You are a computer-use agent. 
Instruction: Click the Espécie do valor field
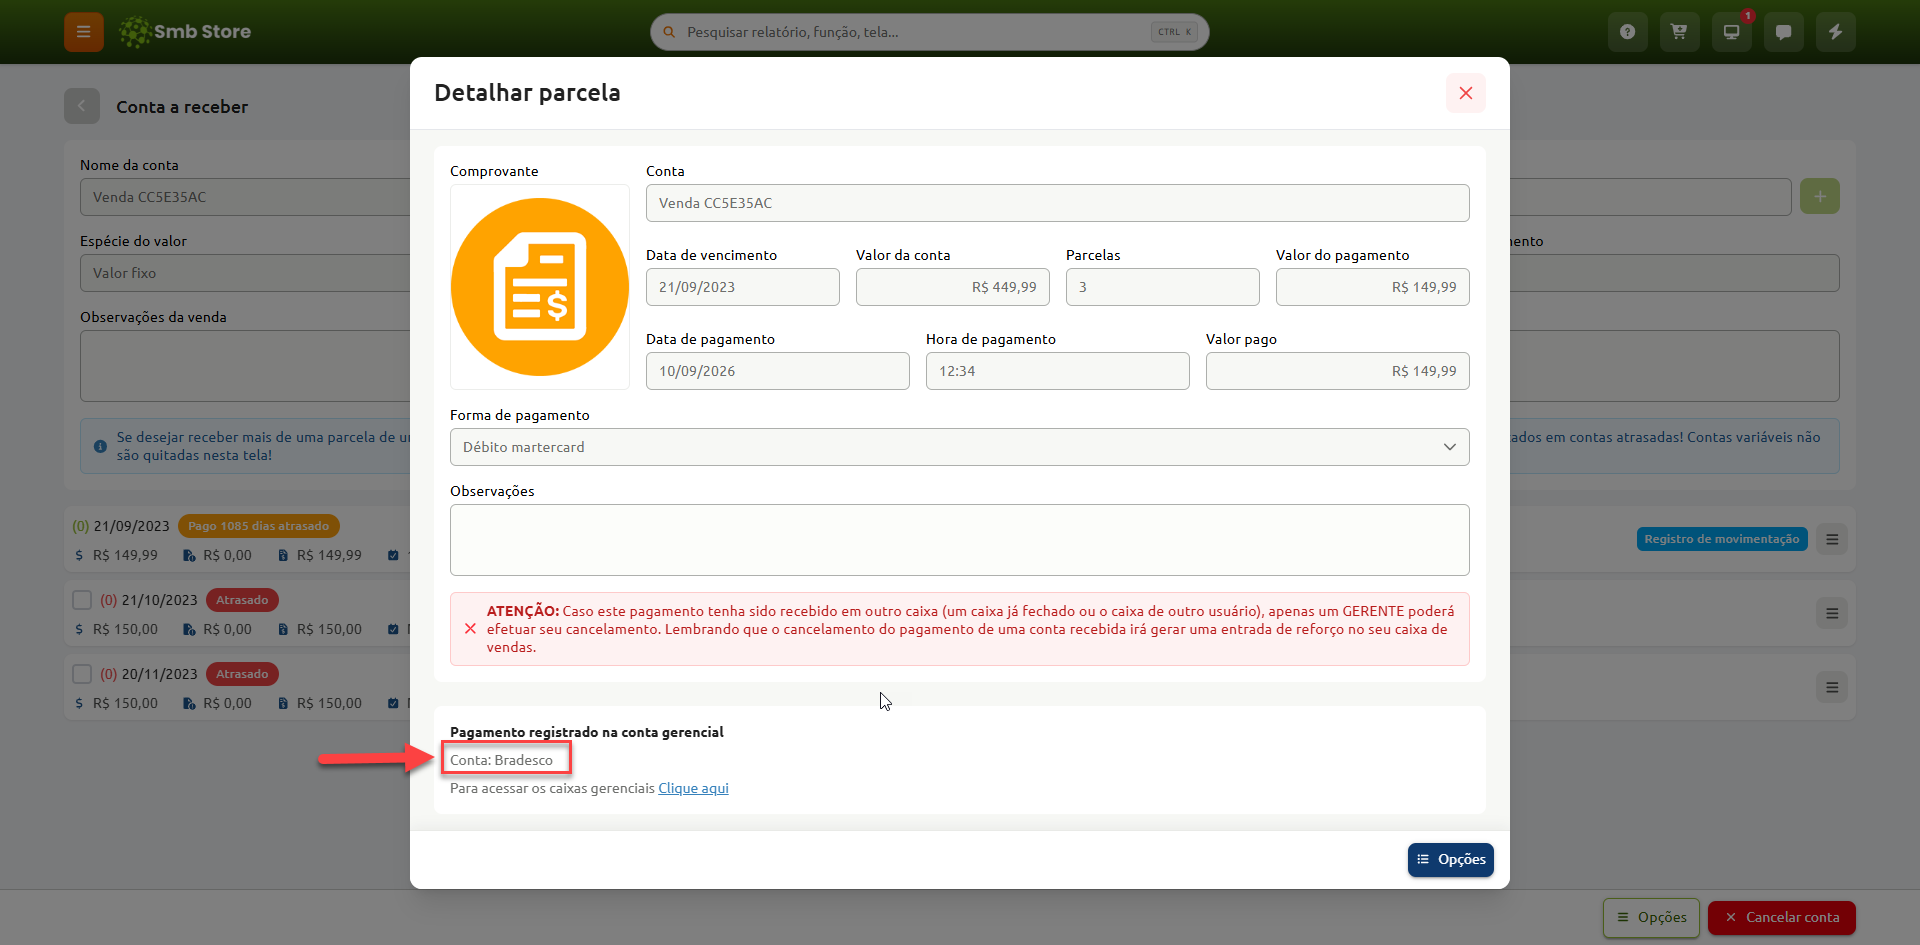pos(245,273)
